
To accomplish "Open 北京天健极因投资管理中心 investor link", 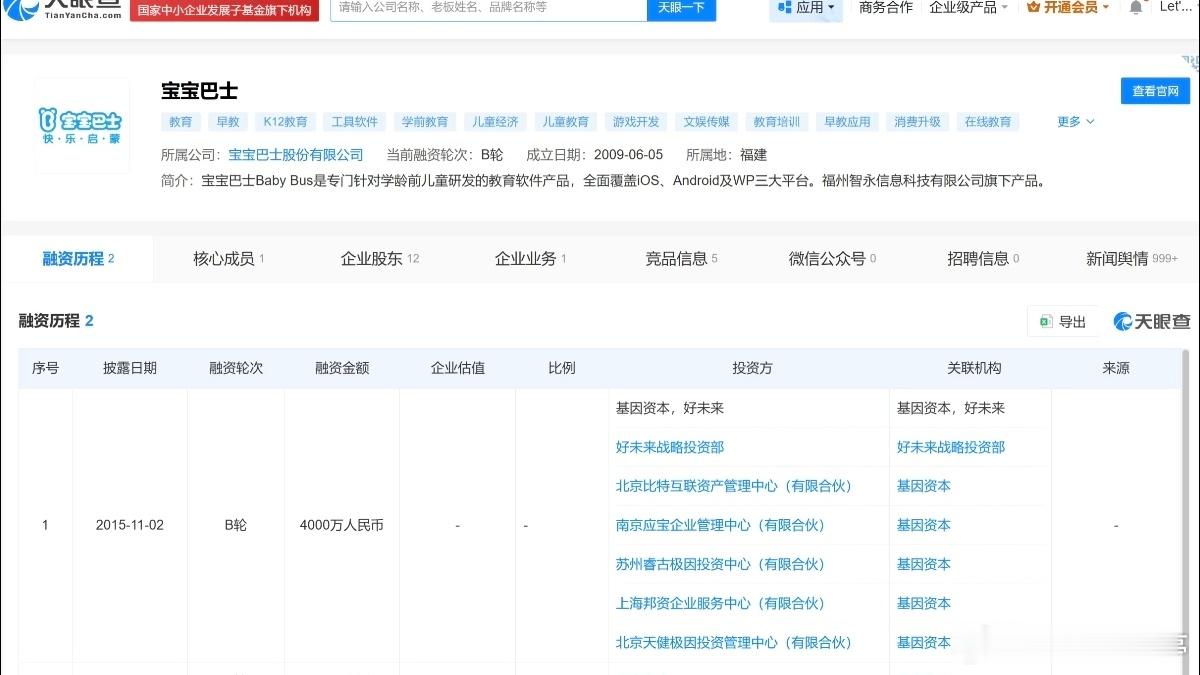I will (x=734, y=642).
